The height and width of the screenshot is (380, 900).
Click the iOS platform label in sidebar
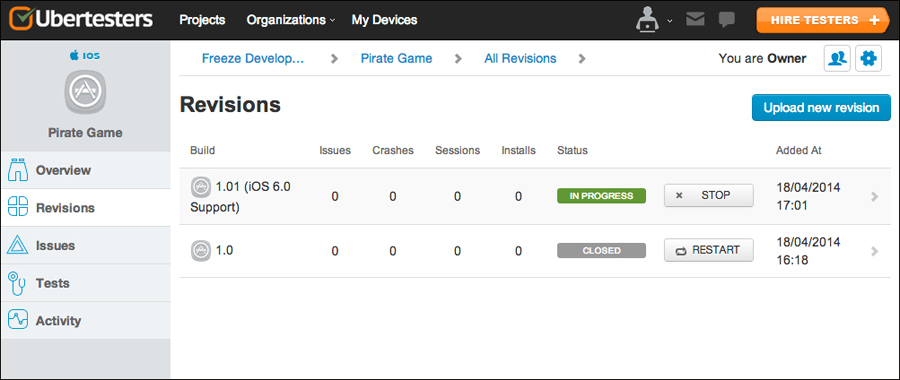click(85, 56)
